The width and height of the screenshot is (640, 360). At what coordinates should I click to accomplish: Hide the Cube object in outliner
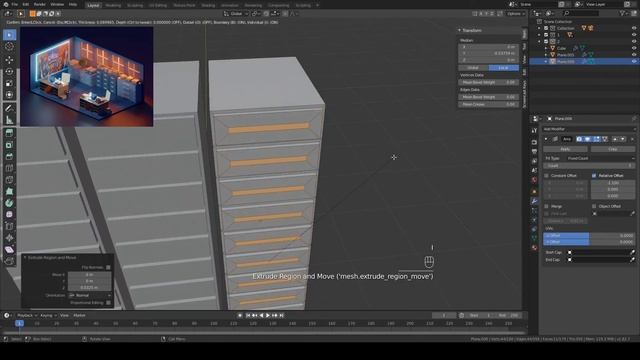(634, 48)
